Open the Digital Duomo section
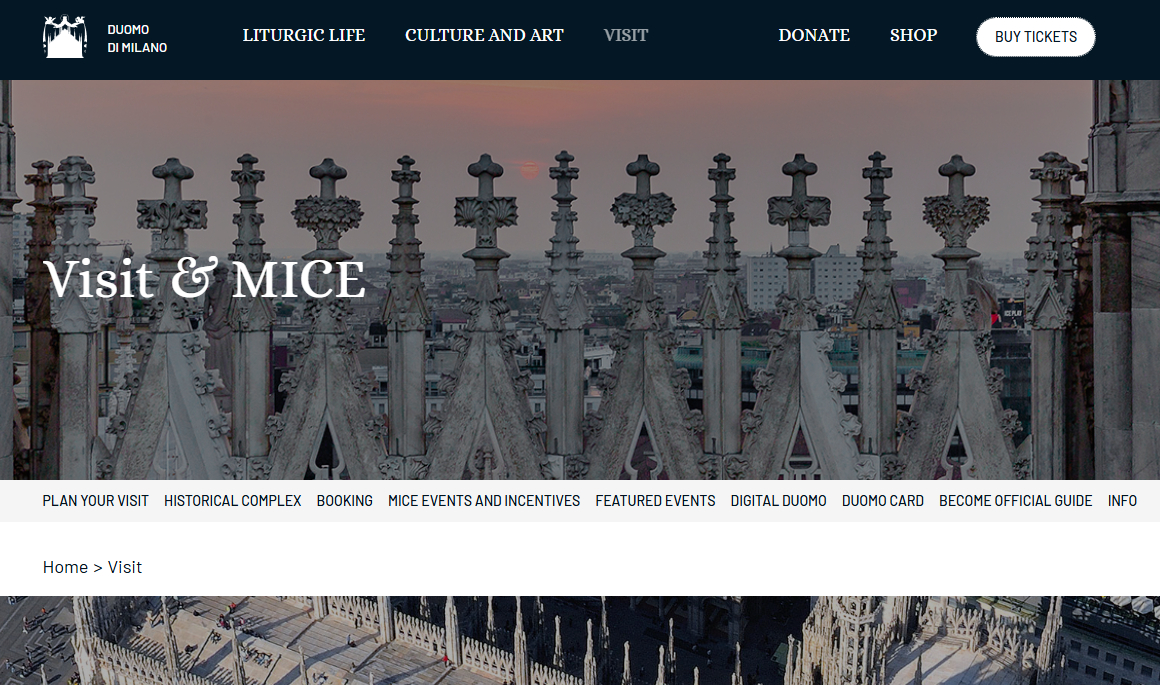This screenshot has height=685, width=1160. point(778,501)
